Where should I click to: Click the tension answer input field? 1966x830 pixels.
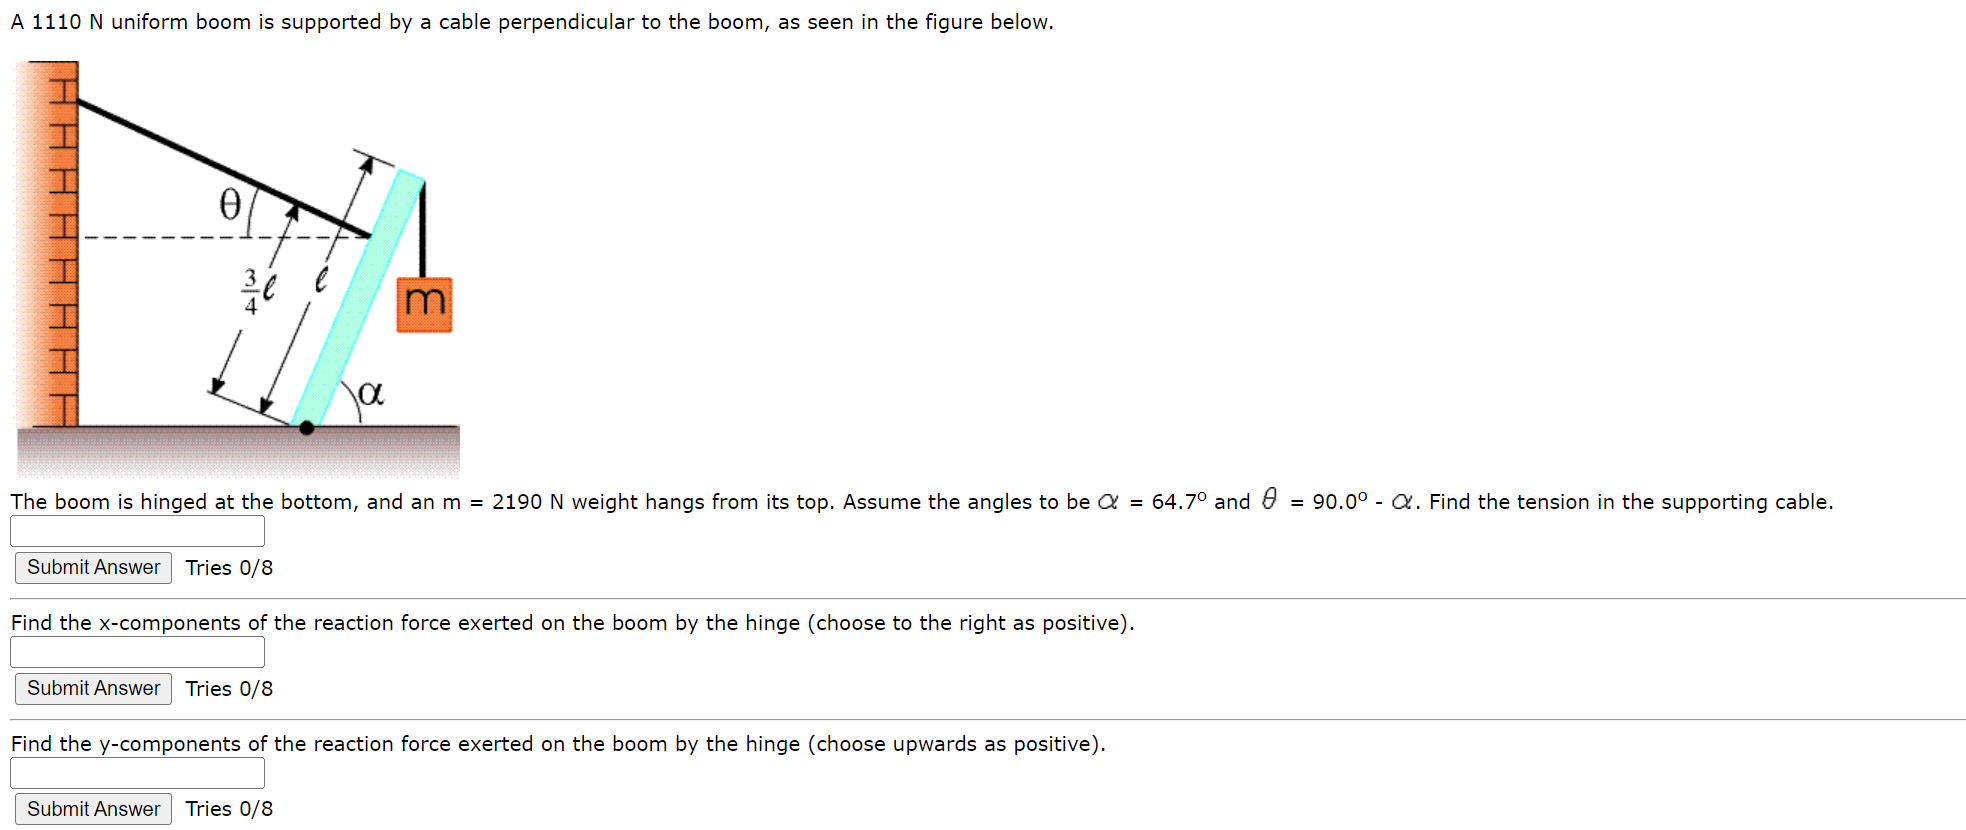pyautogui.click(x=137, y=530)
